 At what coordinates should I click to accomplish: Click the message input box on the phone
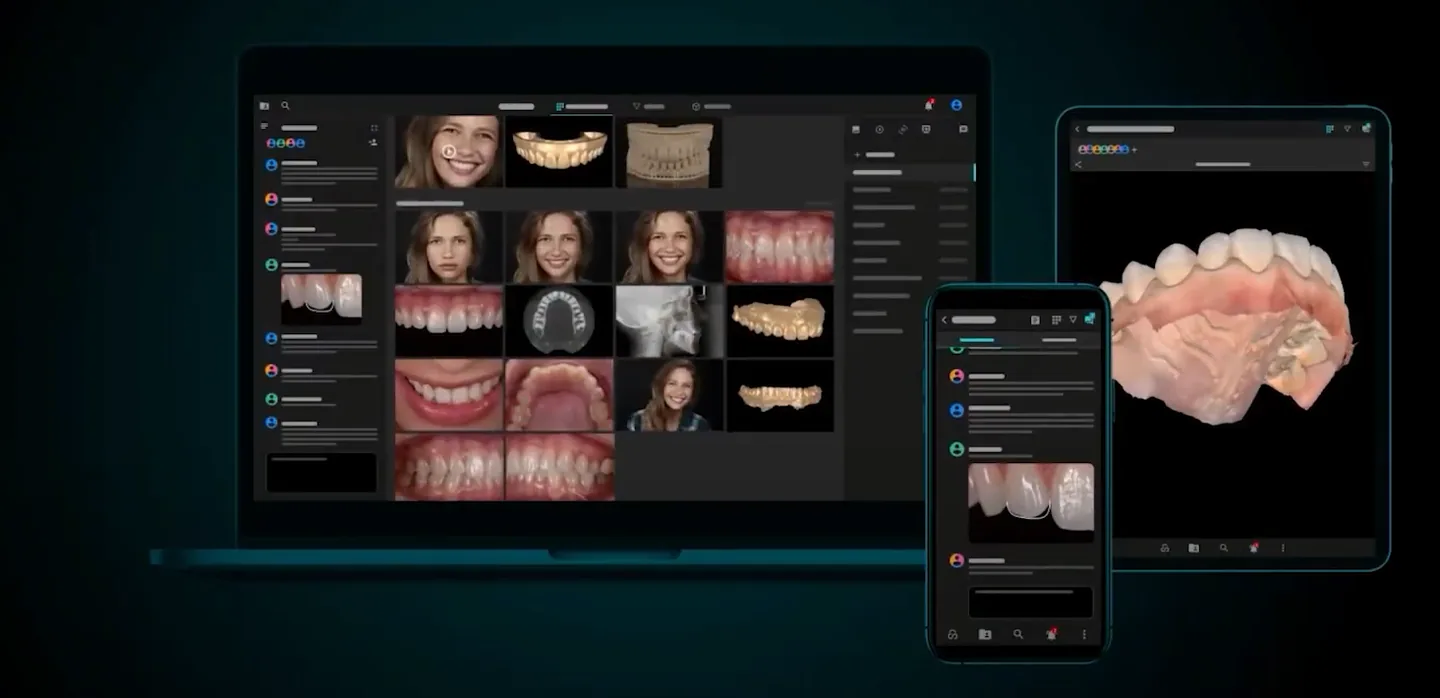pos(1031,602)
